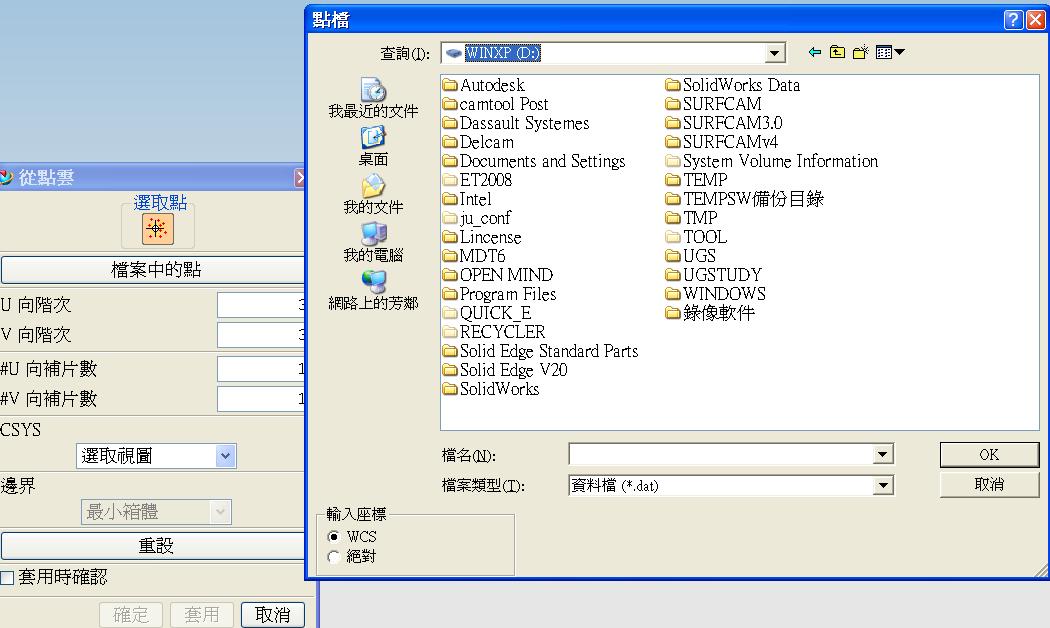1050x628 pixels.
Task: Select the TOOL entry
Action: pyautogui.click(x=696, y=237)
